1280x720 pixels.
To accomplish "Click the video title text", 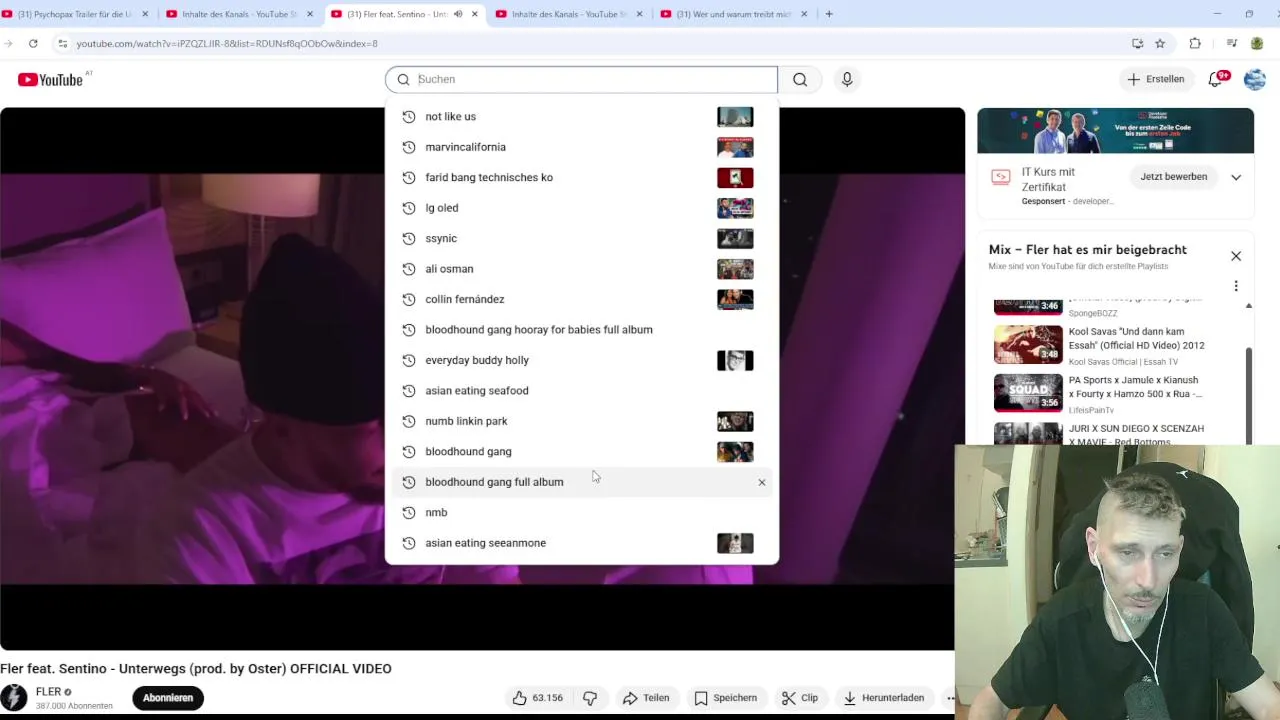I will click(x=196, y=668).
